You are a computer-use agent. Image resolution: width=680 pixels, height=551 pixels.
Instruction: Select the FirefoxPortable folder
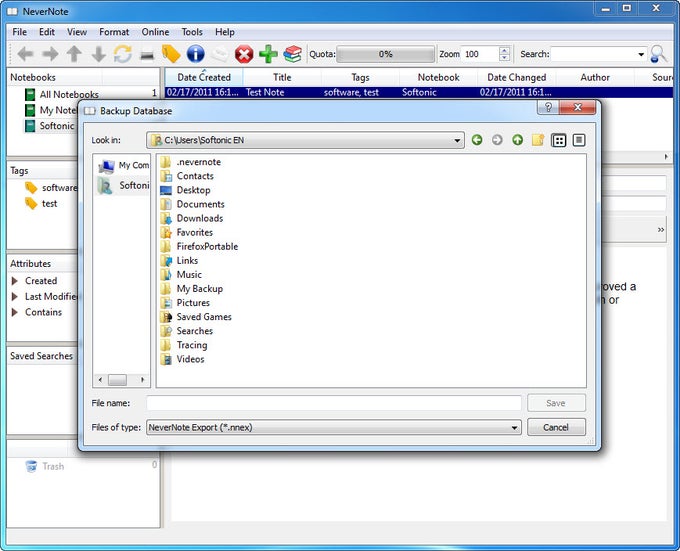[x=199, y=247]
